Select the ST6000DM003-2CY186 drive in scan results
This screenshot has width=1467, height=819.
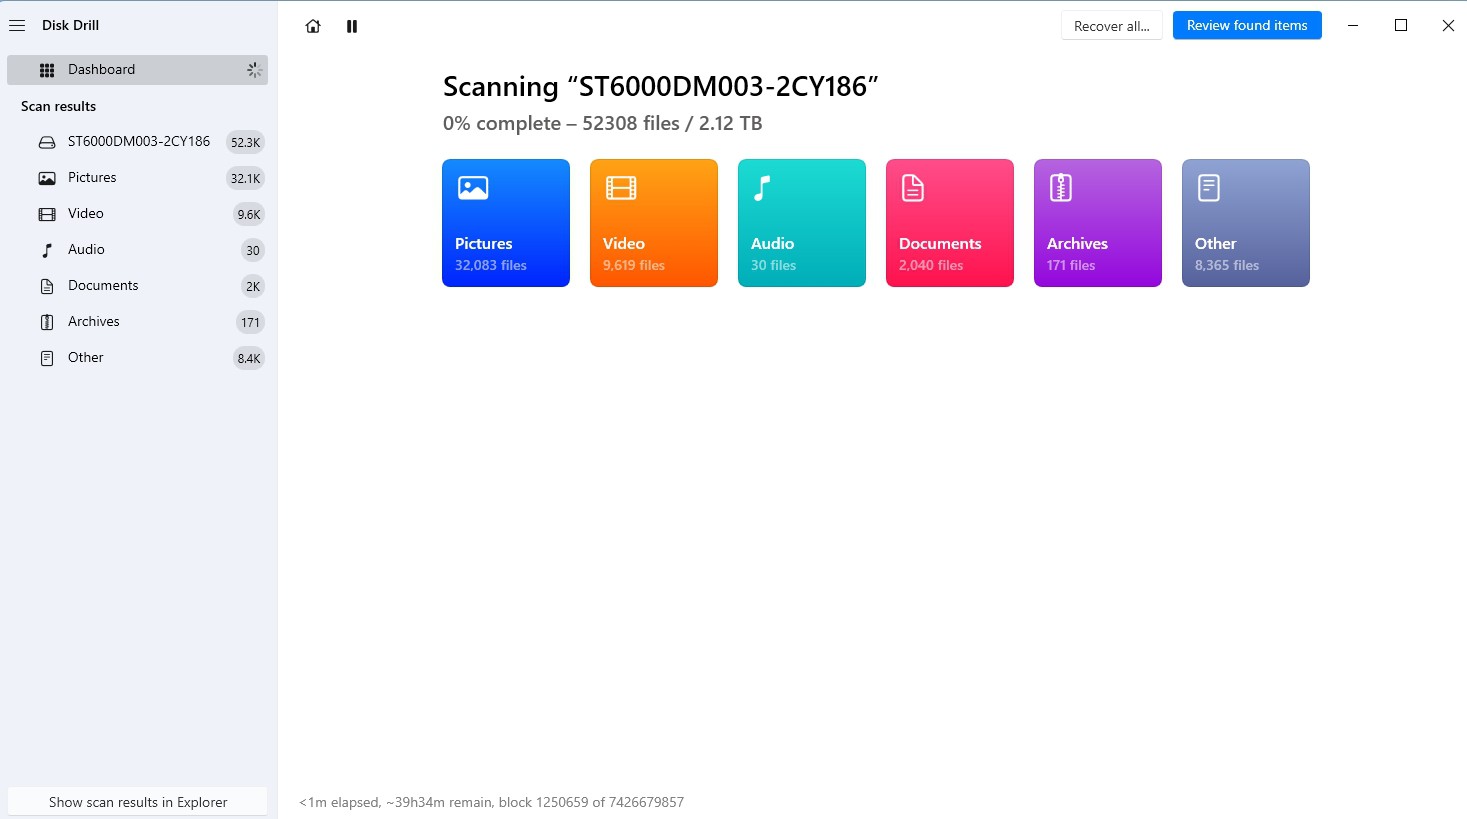point(138,142)
